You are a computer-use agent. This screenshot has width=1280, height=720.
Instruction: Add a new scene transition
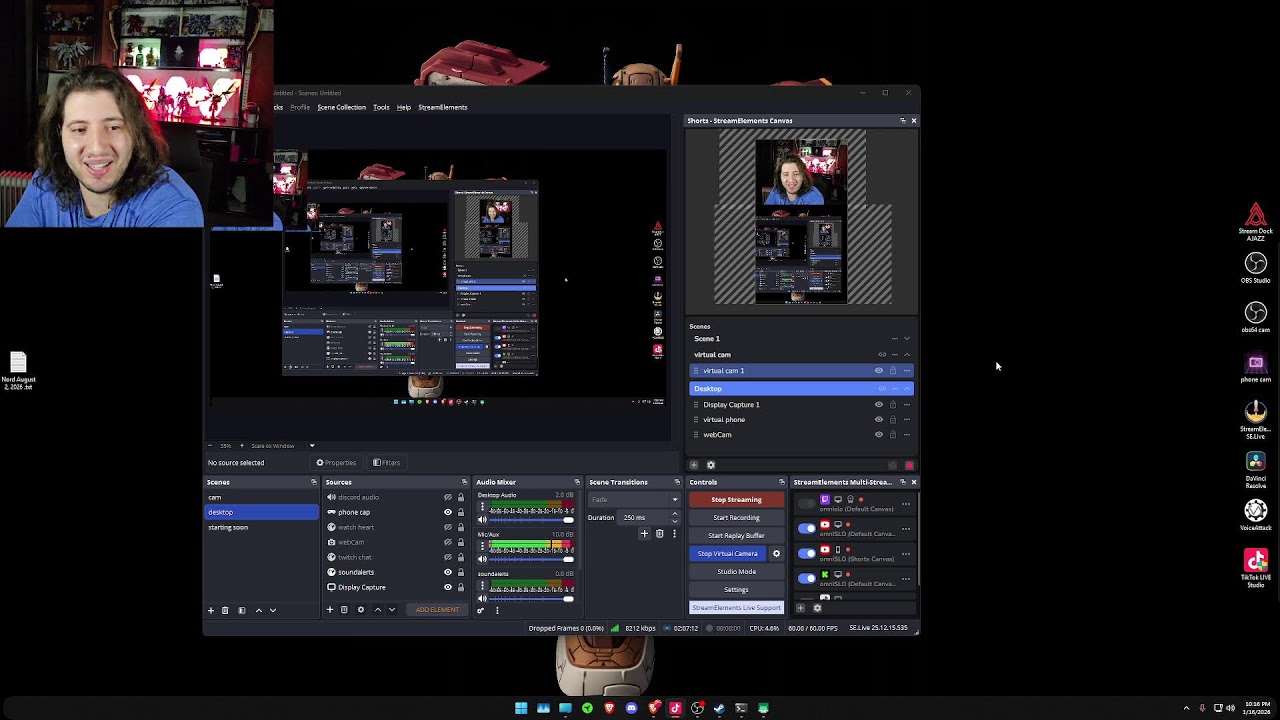pyautogui.click(x=644, y=534)
